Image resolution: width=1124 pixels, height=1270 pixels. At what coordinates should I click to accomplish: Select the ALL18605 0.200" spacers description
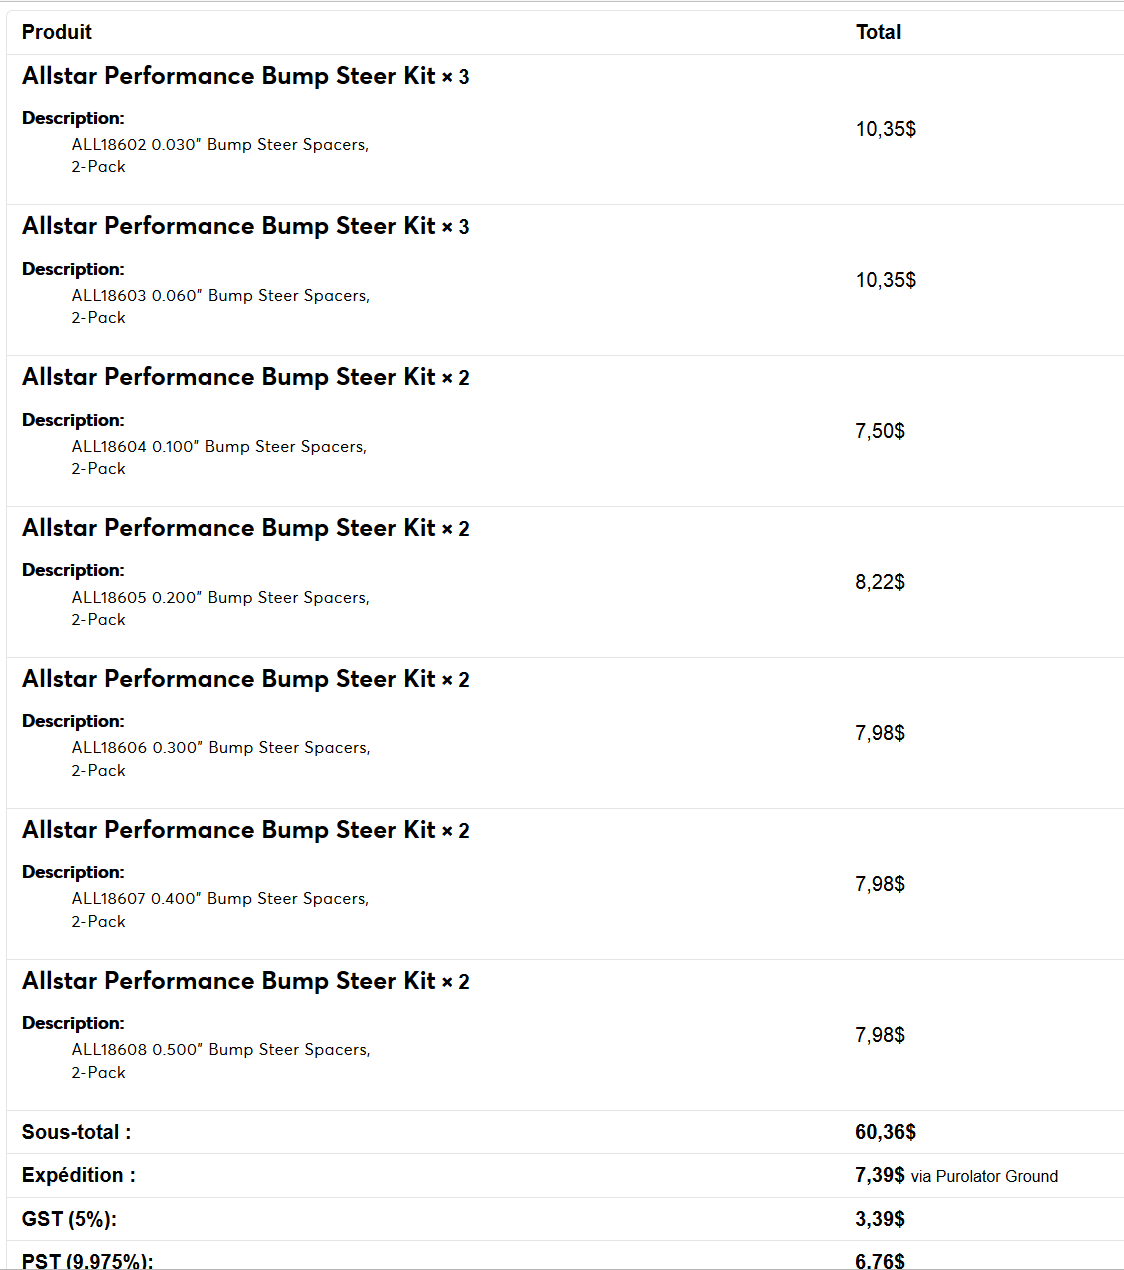tap(220, 608)
